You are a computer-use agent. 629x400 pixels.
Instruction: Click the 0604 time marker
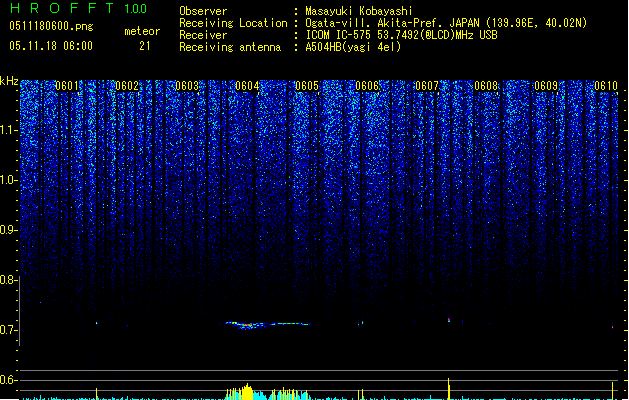[x=247, y=86]
